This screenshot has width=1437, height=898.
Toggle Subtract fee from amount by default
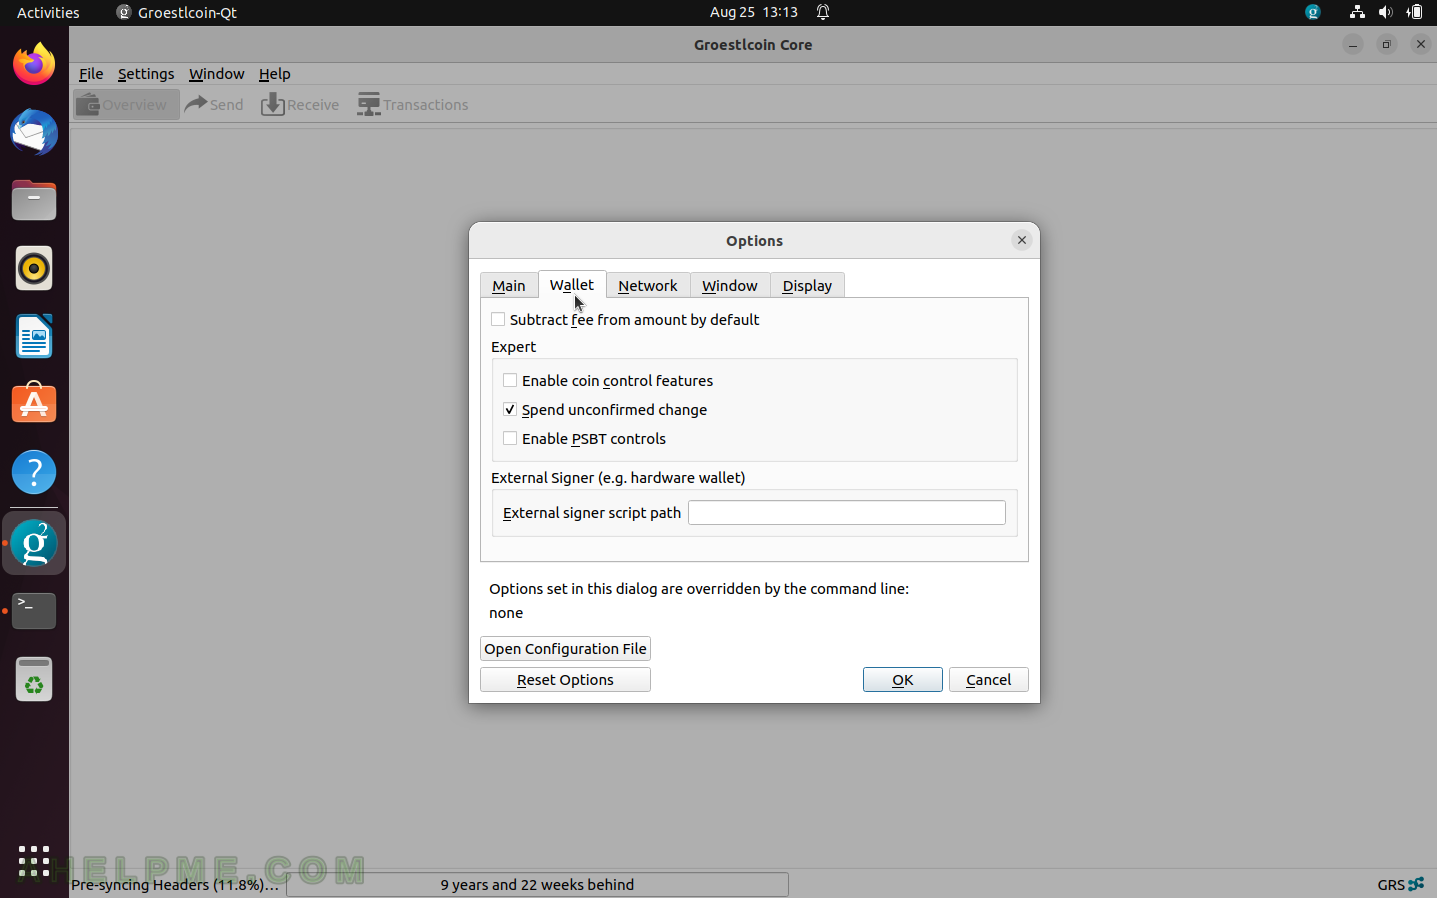click(625, 320)
